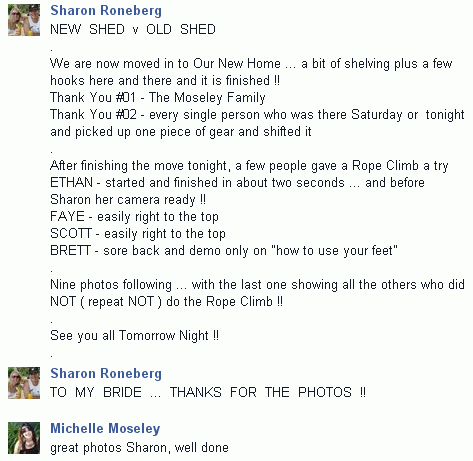Select the After finishing the move tonight line
The image size is (473, 461).
click(249, 166)
